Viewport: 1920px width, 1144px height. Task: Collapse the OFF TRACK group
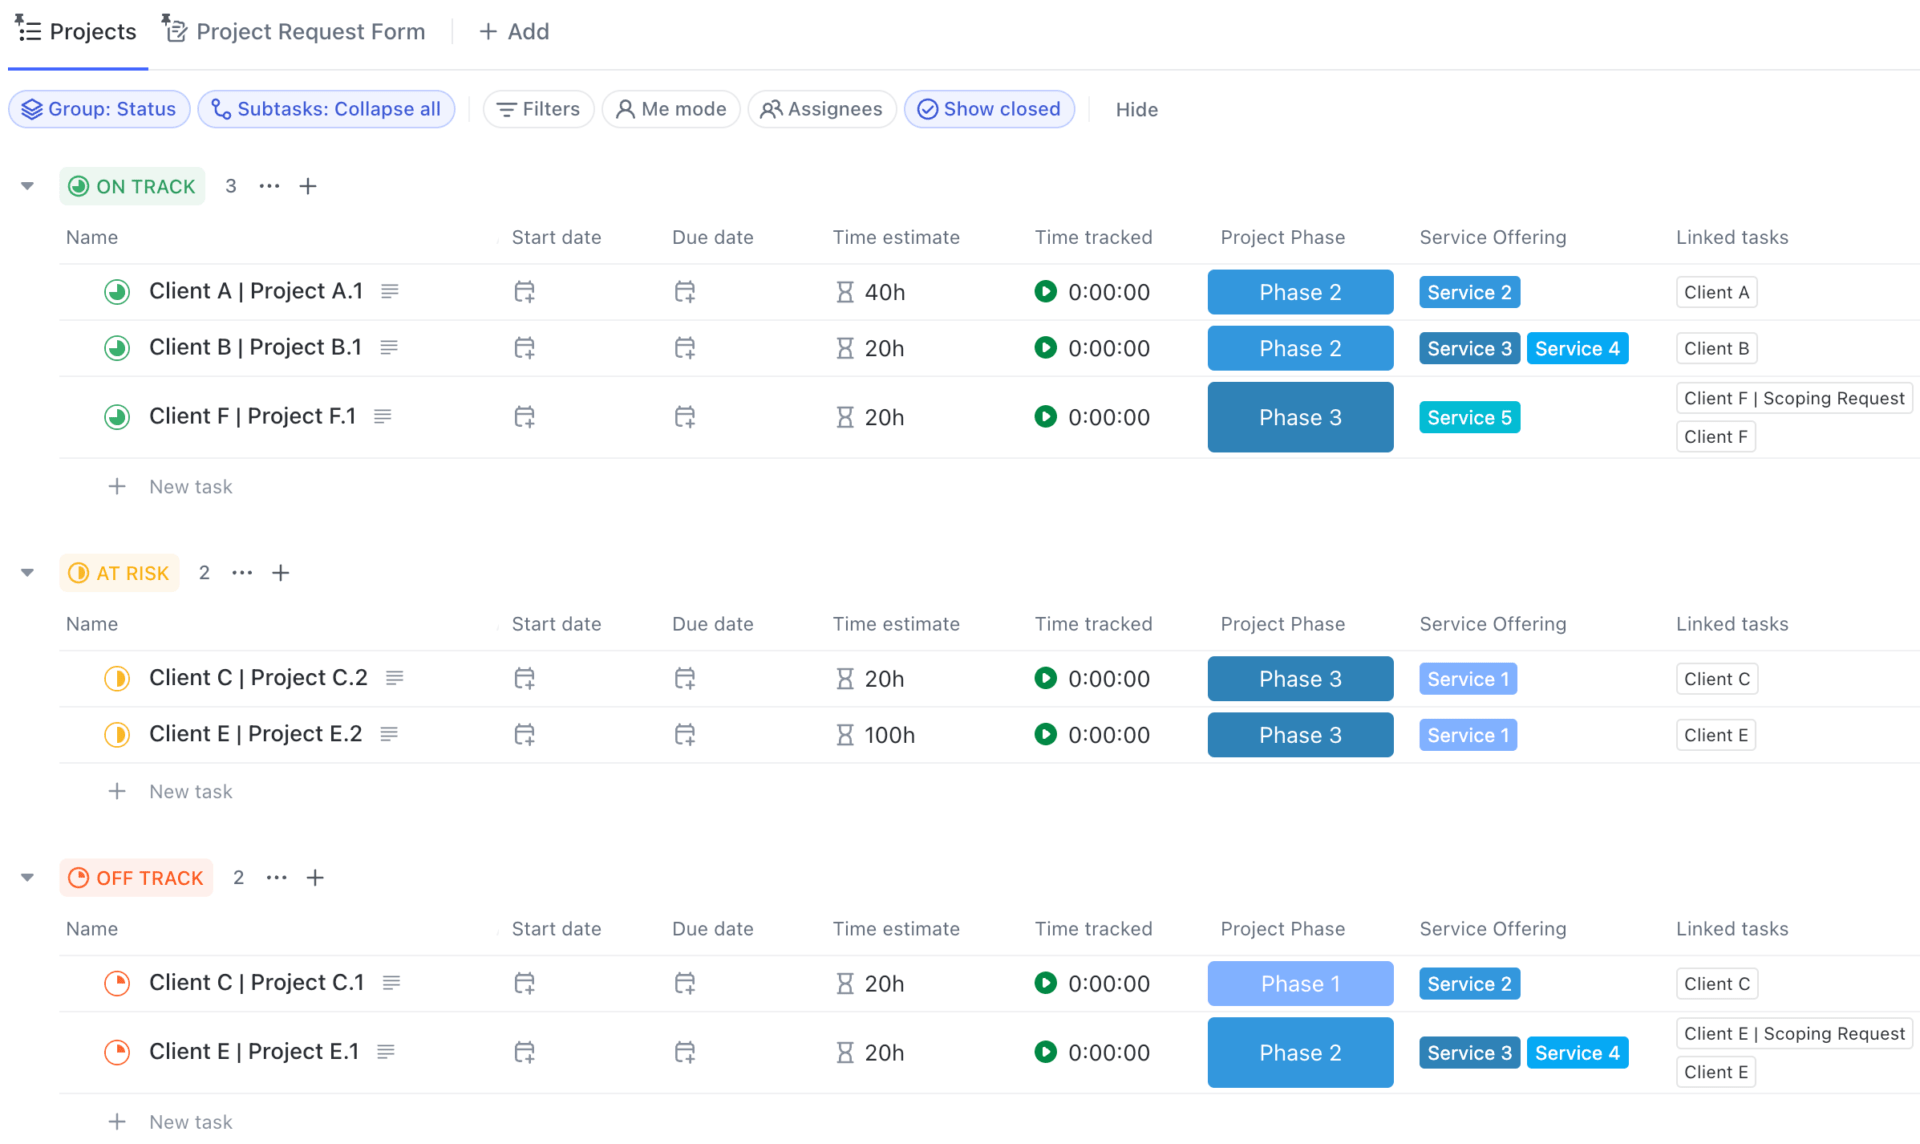pos(27,878)
